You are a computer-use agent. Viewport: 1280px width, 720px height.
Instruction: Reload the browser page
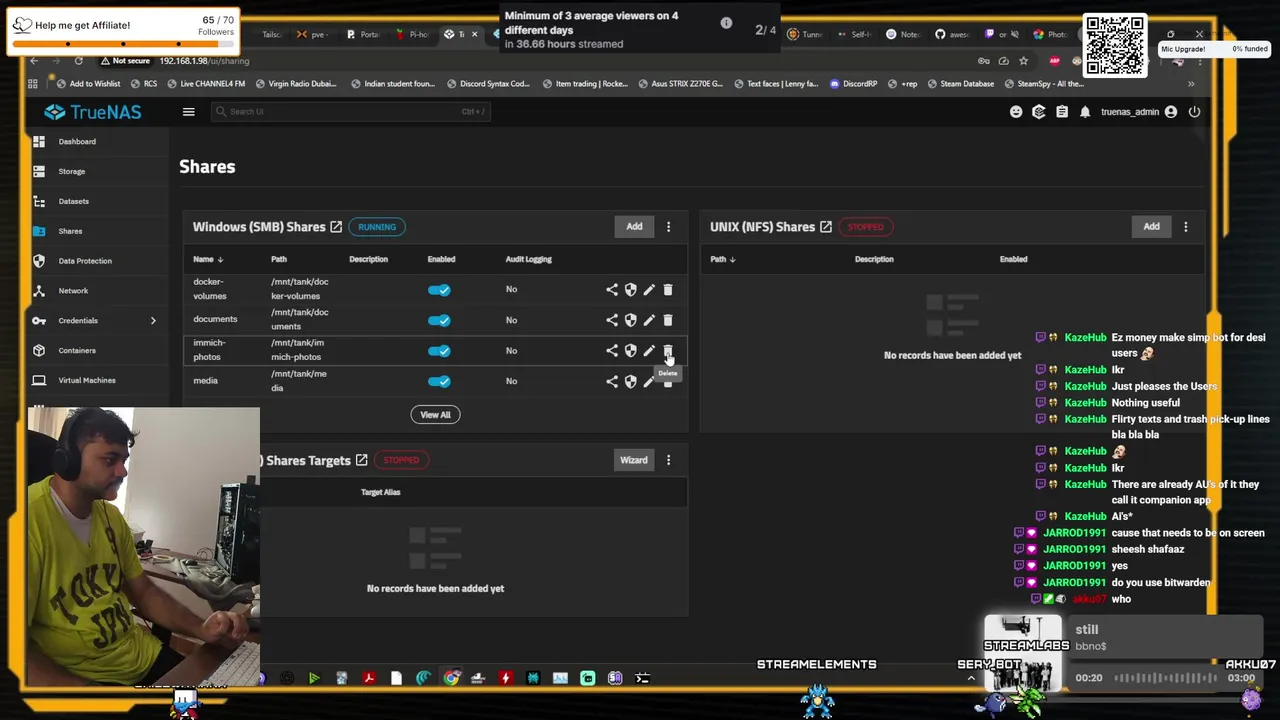tap(78, 61)
